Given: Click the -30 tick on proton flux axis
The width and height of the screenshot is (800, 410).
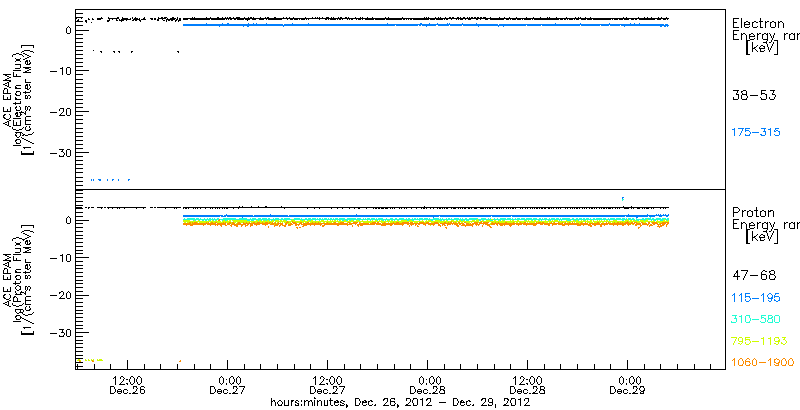Looking at the screenshot, I should click(x=60, y=332).
